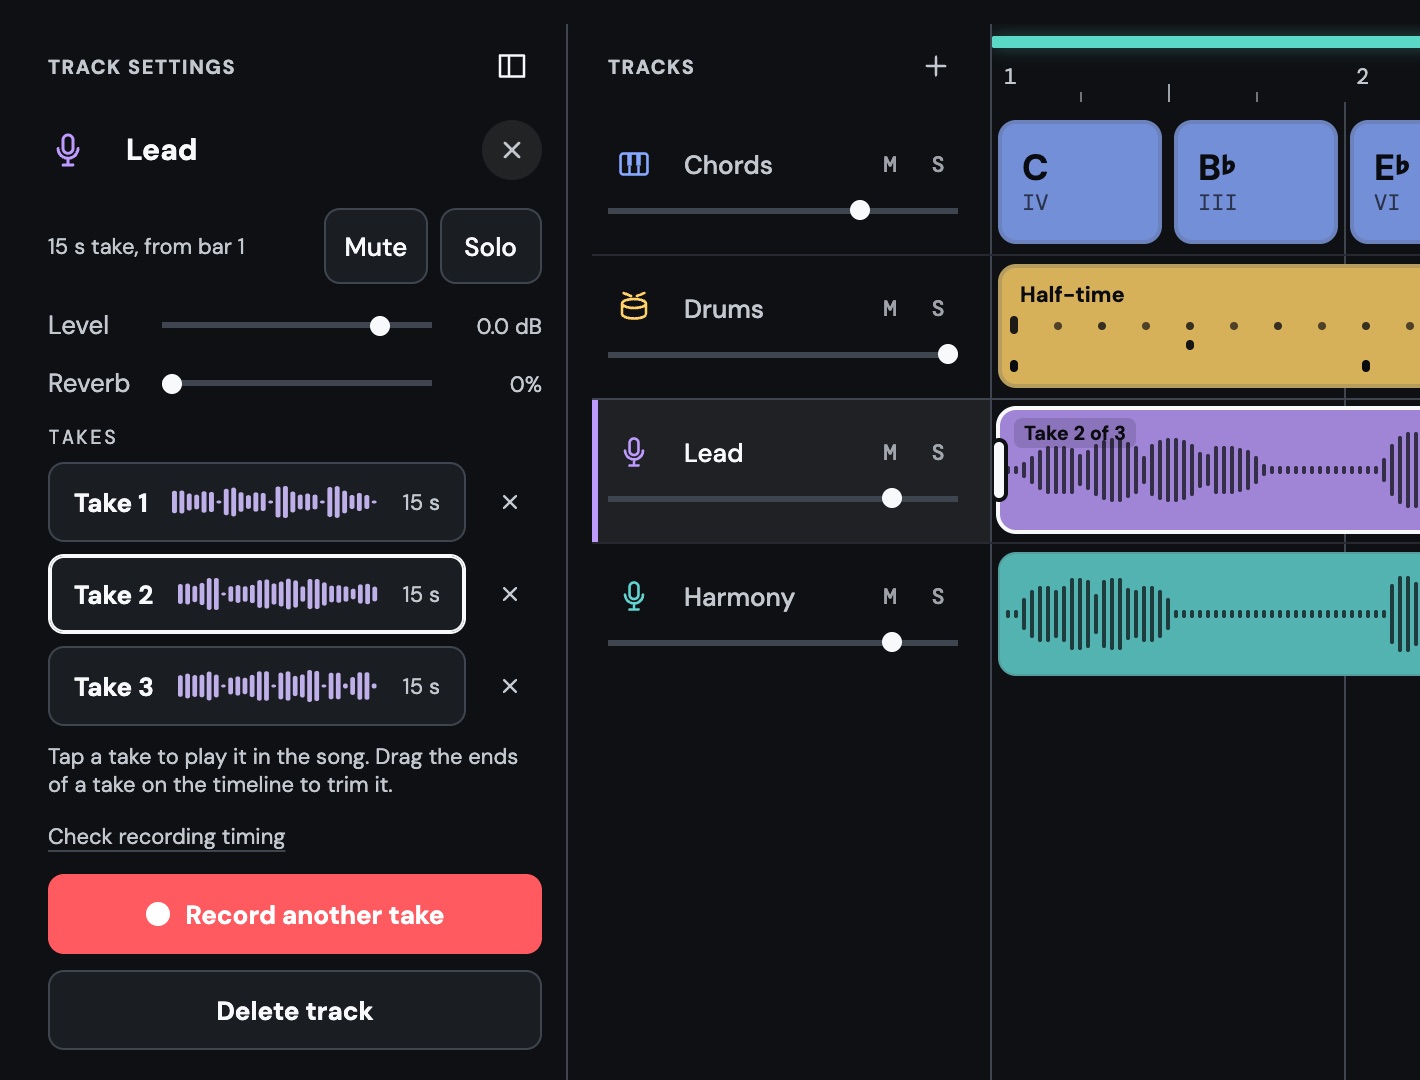Click the Chords keyboard icon
The image size is (1420, 1080).
(x=634, y=164)
